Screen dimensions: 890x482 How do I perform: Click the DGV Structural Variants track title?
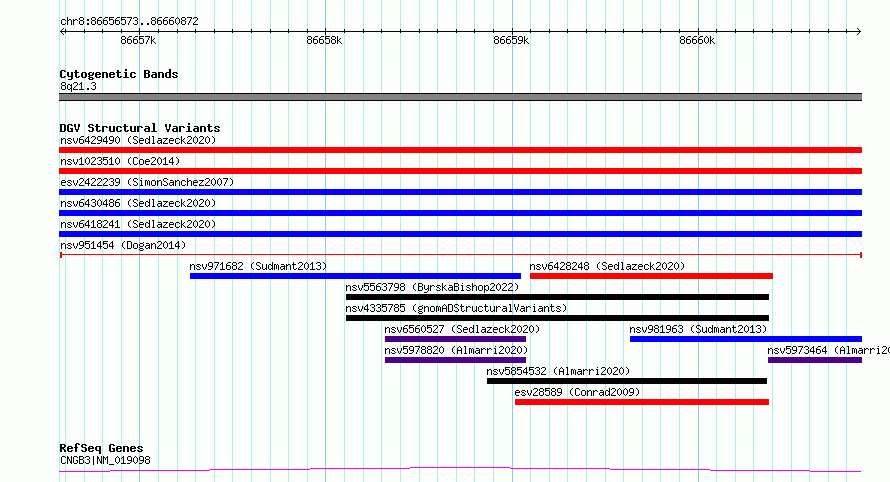pyautogui.click(x=140, y=128)
